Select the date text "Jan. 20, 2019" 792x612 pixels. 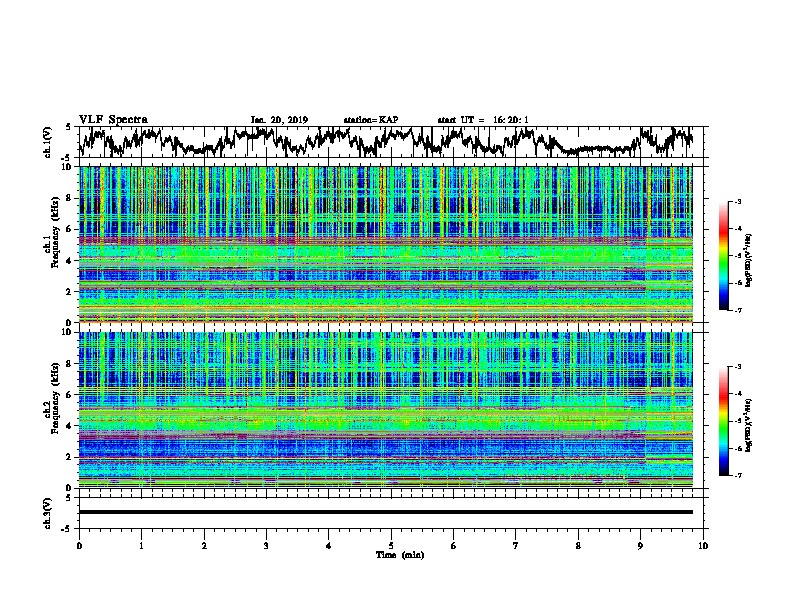tap(279, 120)
